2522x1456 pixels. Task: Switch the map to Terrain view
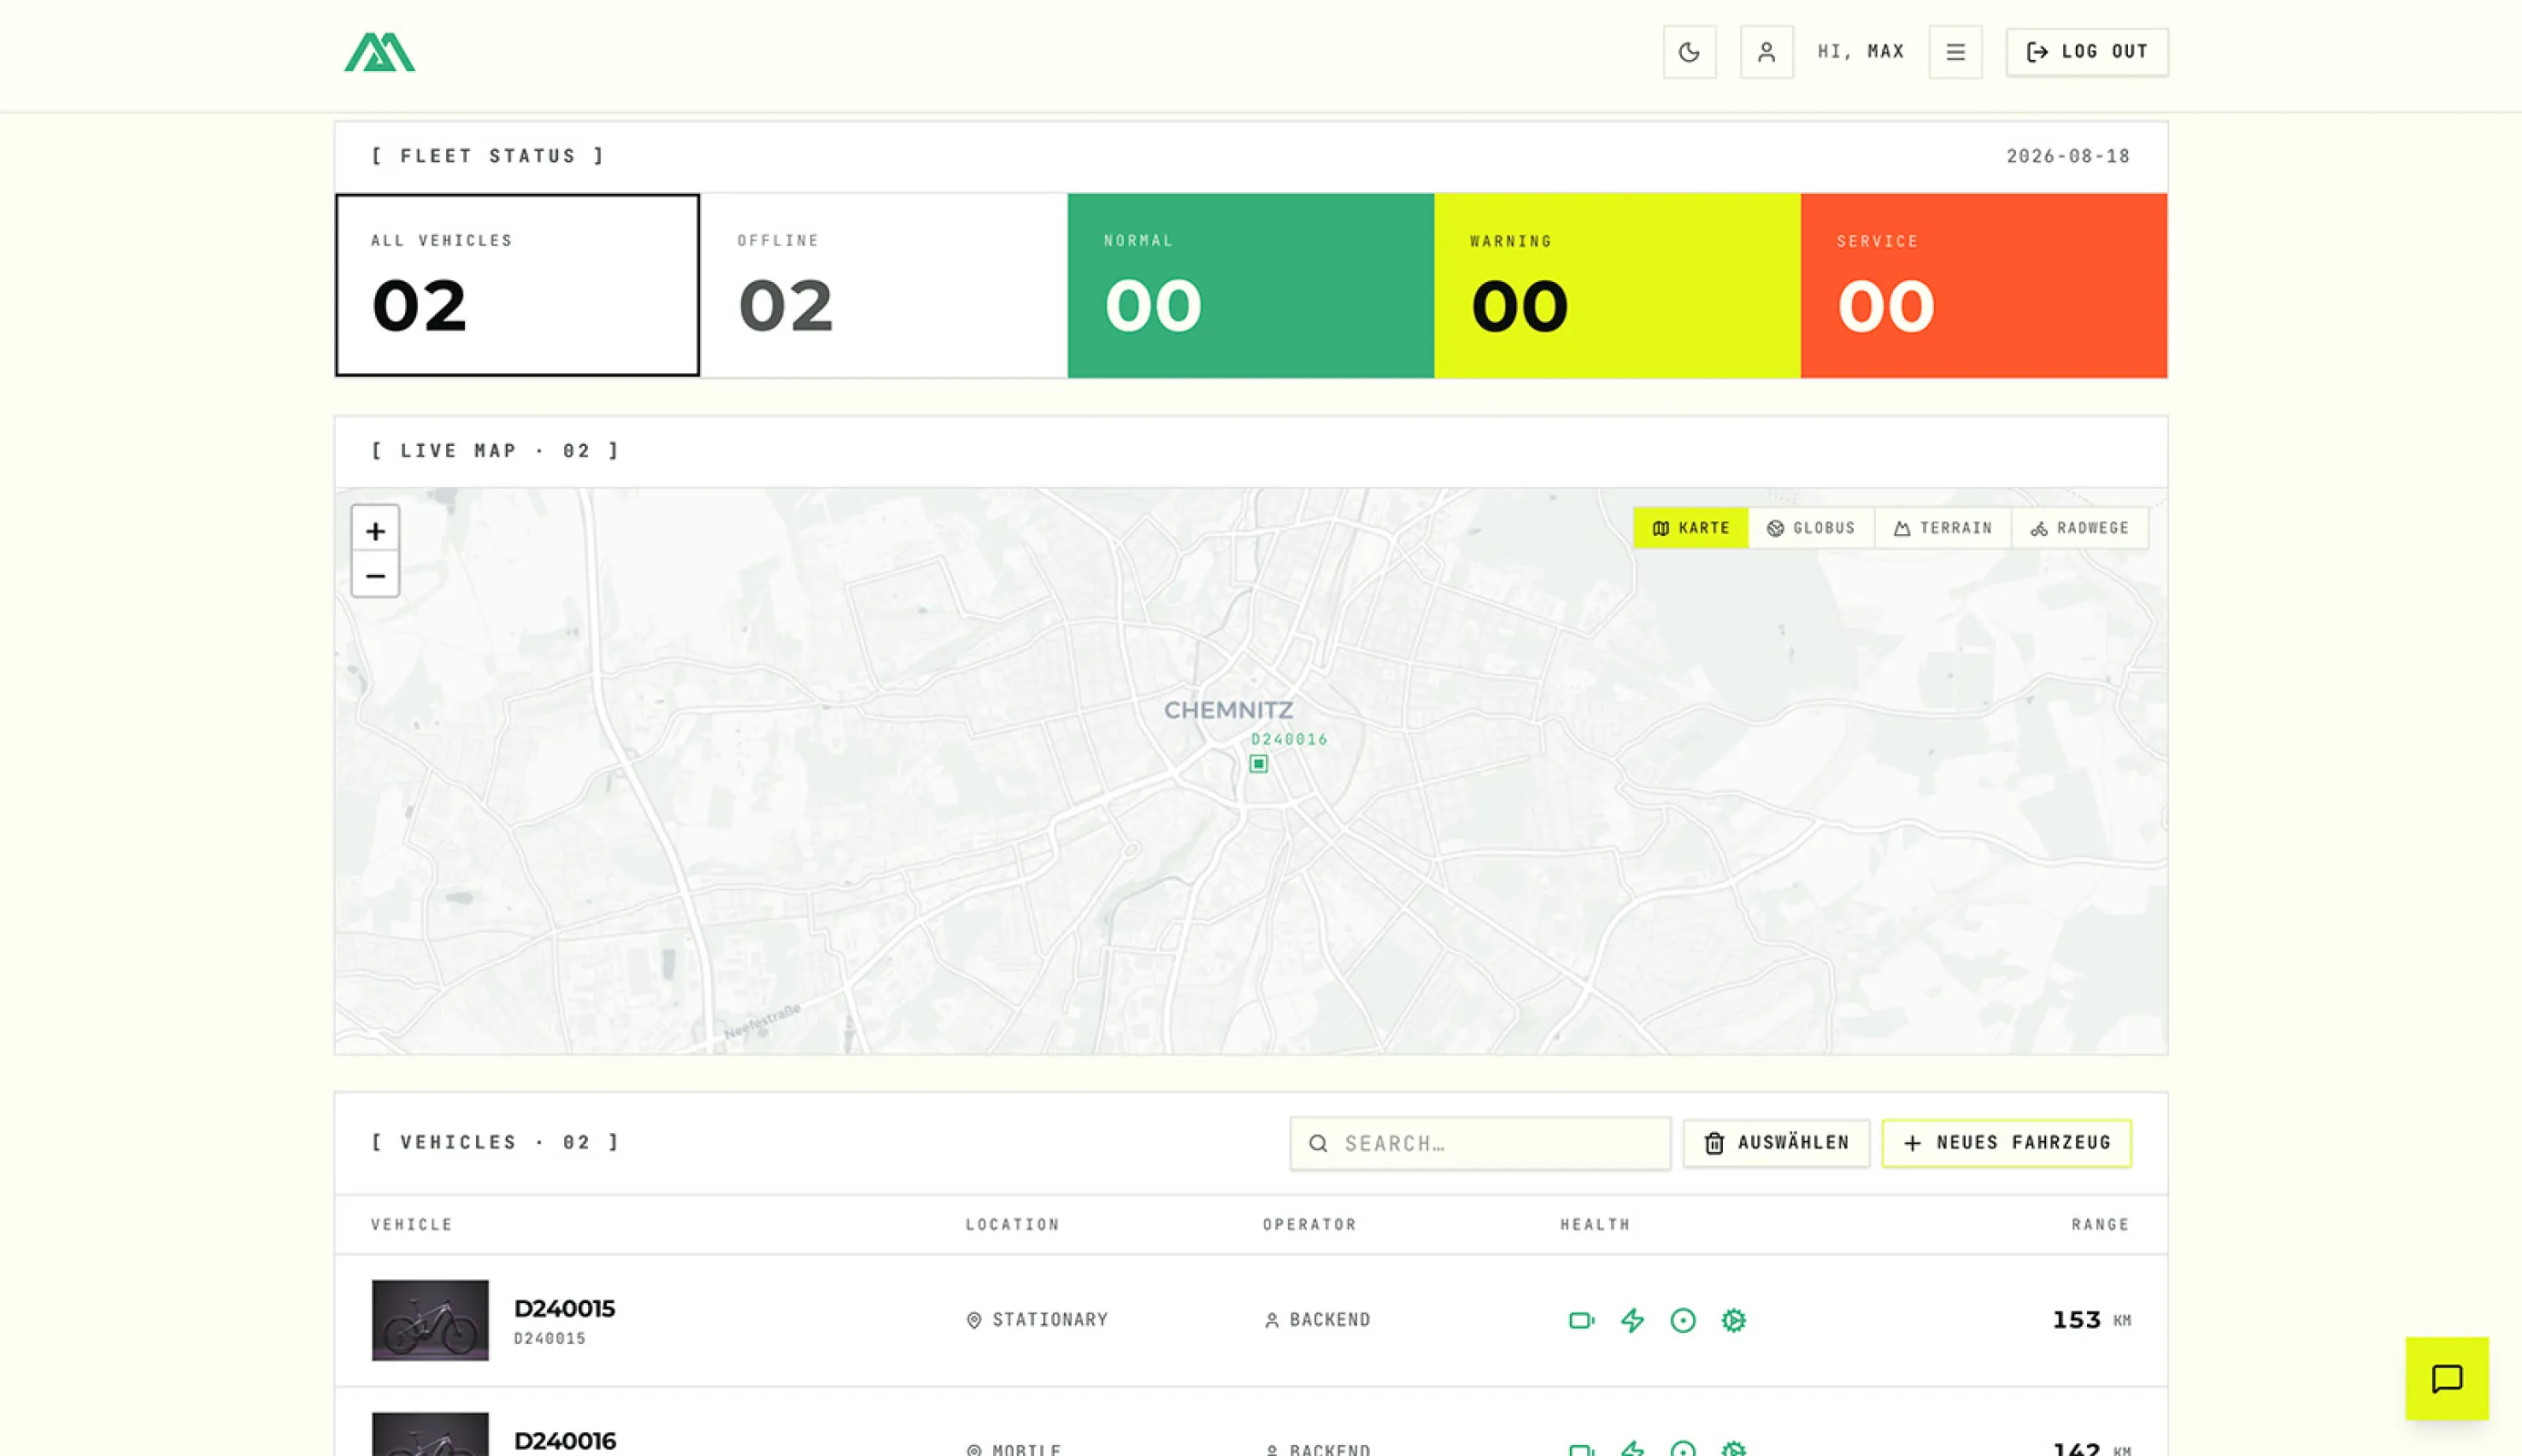click(x=1943, y=528)
